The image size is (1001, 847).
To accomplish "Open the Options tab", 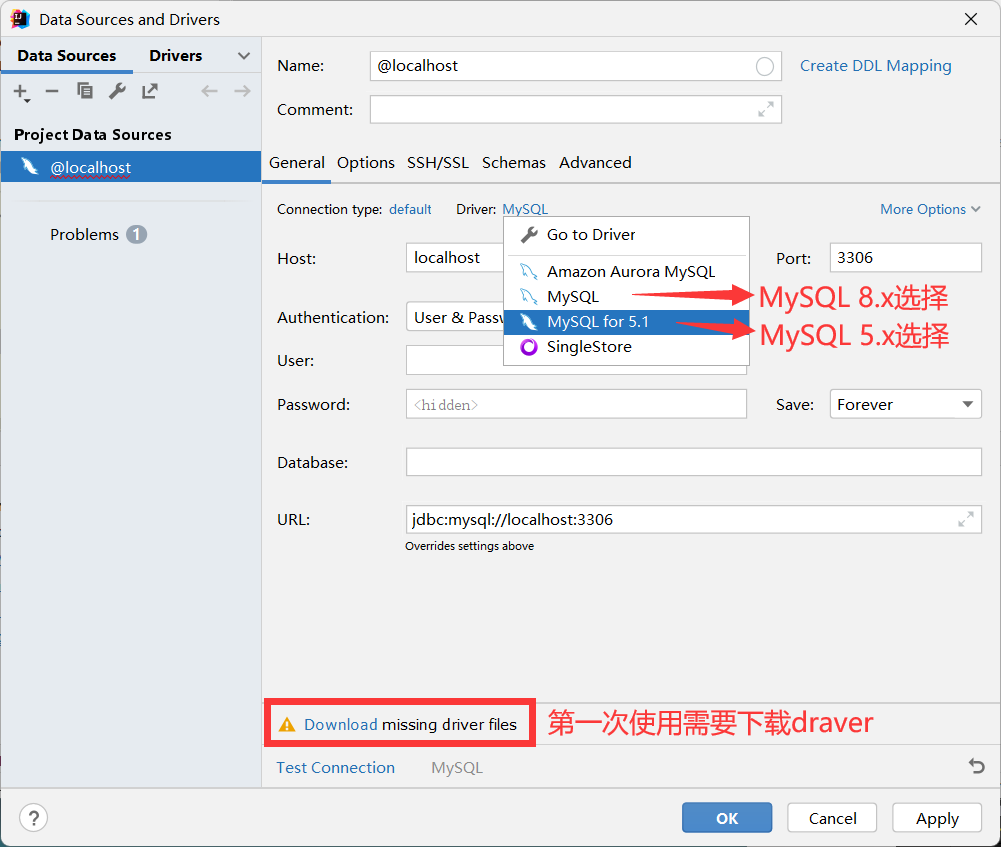I will click(366, 163).
